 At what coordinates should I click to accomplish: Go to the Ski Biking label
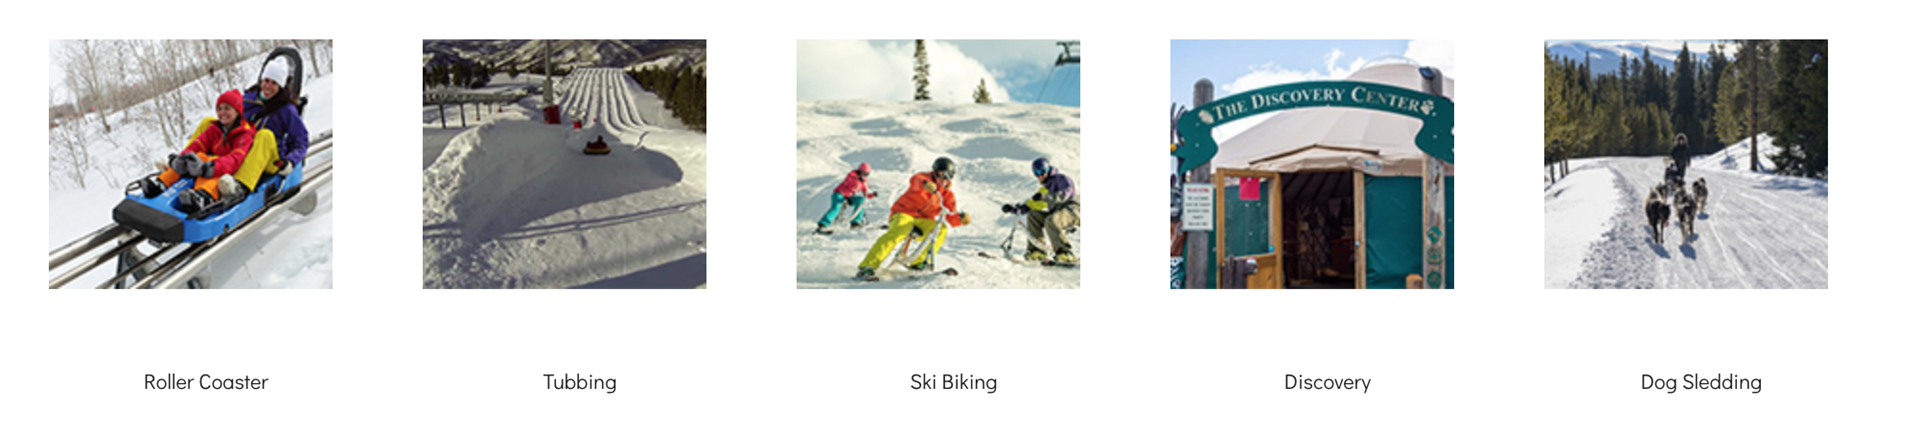coord(953,382)
